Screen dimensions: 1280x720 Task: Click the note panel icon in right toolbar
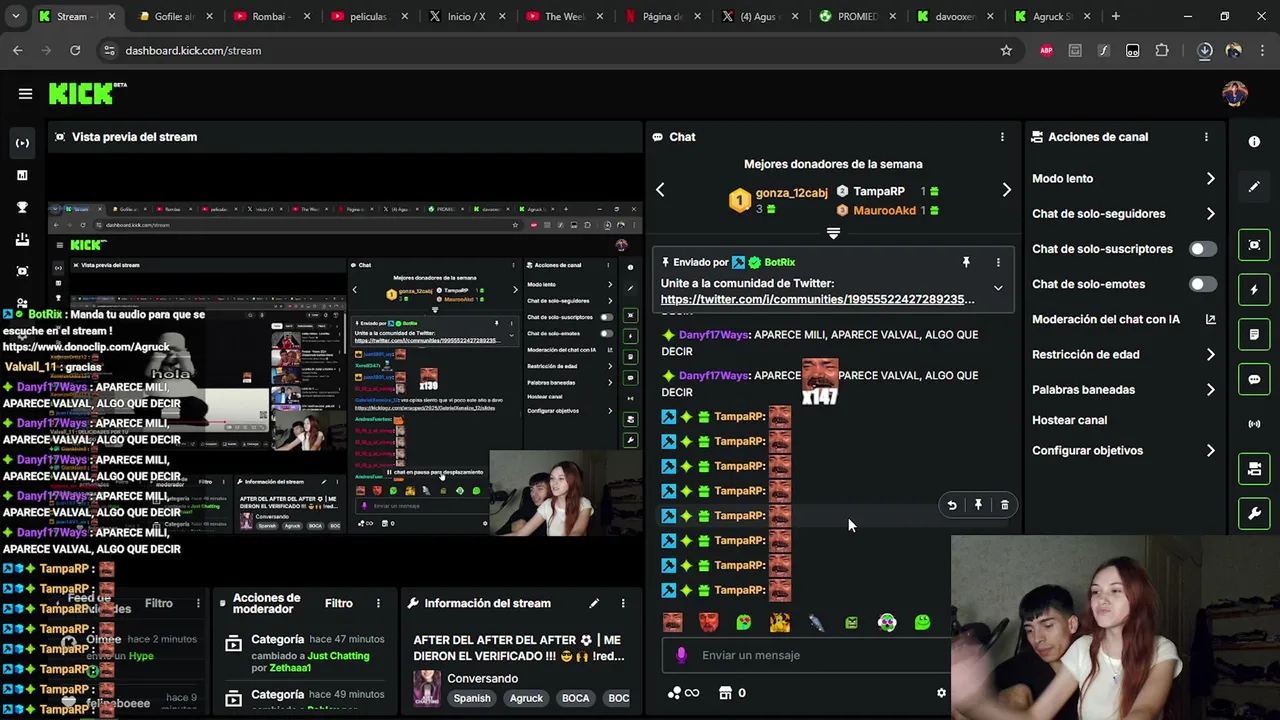pos(1254,335)
